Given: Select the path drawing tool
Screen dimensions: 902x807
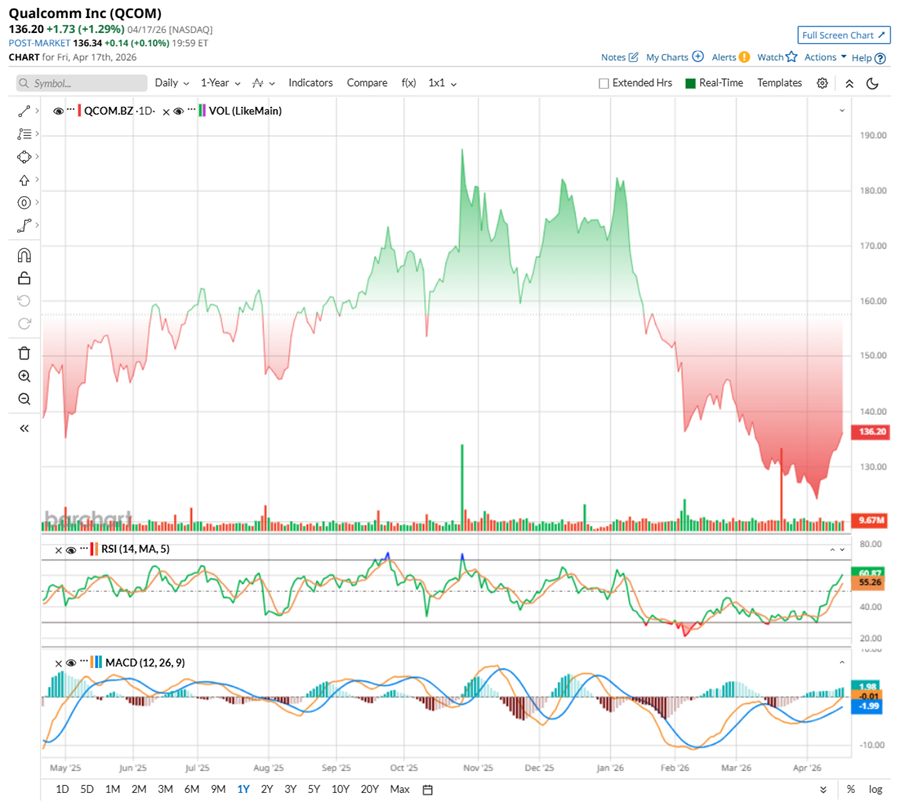Looking at the screenshot, I should (x=24, y=225).
